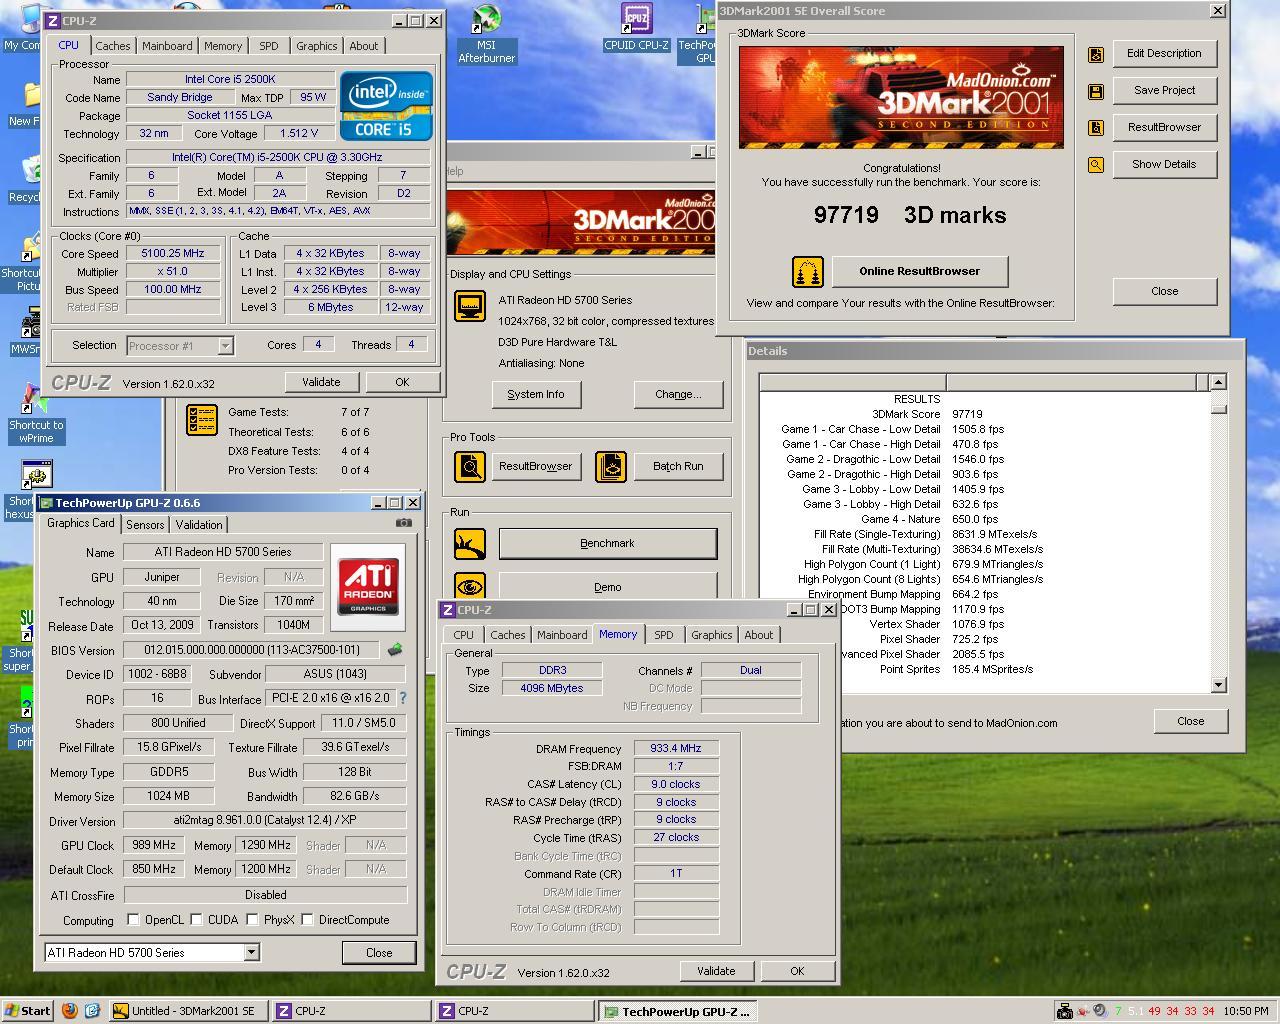The image size is (1280, 1024).
Task: Enable the CUDA checkbox in GPU-Z
Action: [x=197, y=919]
